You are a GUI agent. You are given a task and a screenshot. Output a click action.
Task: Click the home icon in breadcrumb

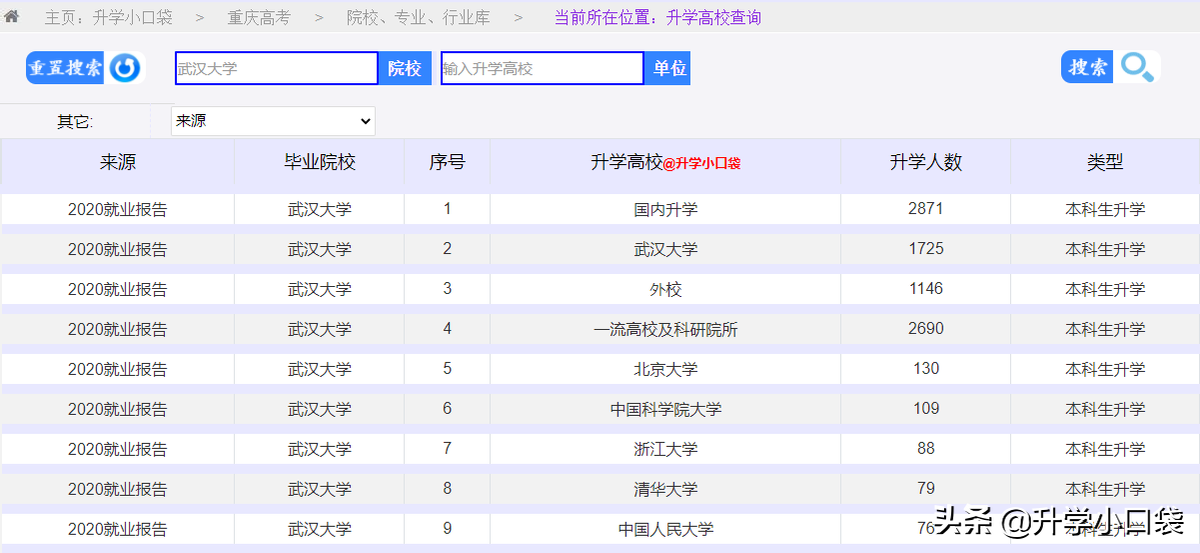coord(12,18)
